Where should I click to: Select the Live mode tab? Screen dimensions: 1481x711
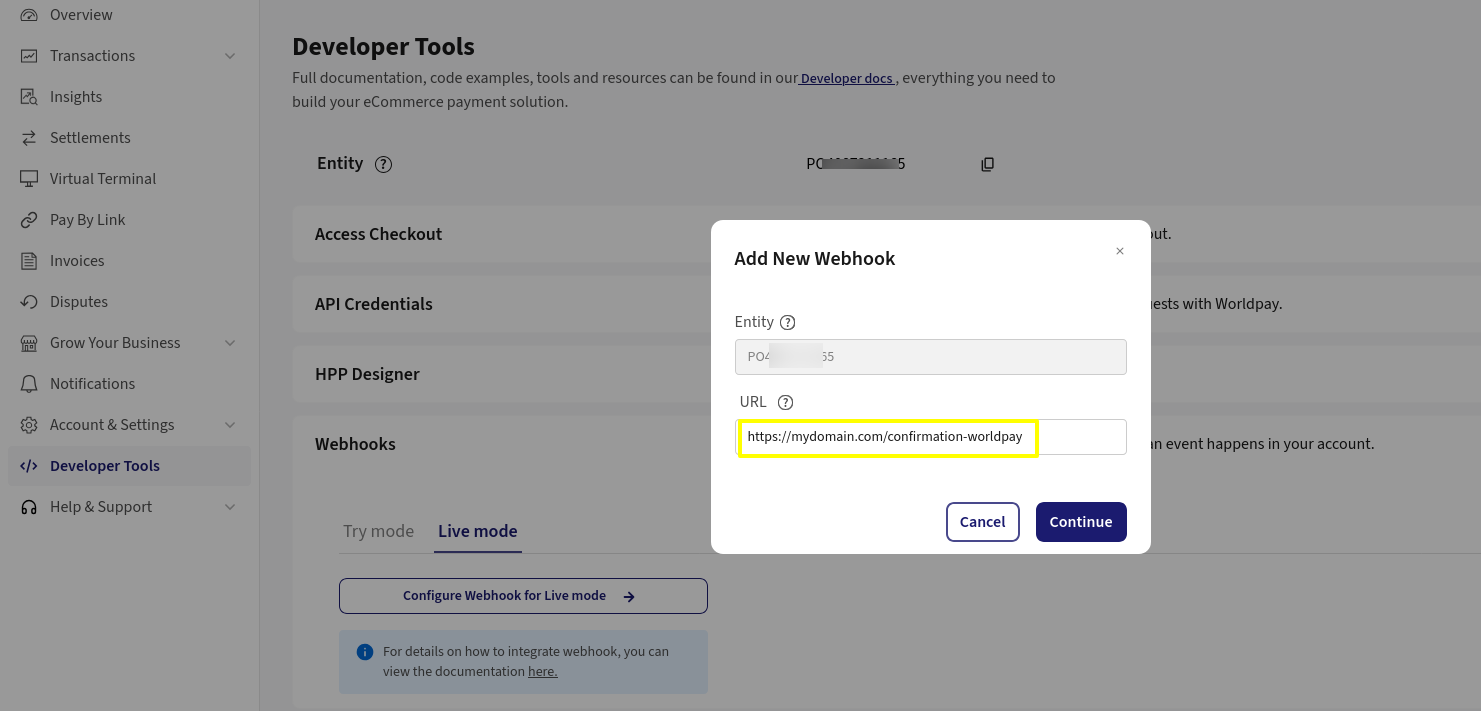(x=477, y=531)
